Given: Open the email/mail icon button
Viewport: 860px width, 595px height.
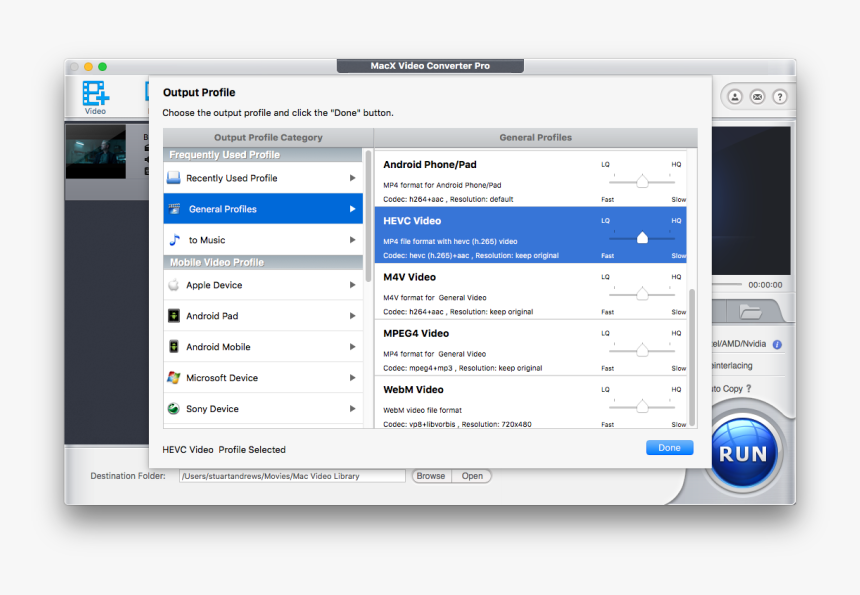Looking at the screenshot, I should point(757,97).
